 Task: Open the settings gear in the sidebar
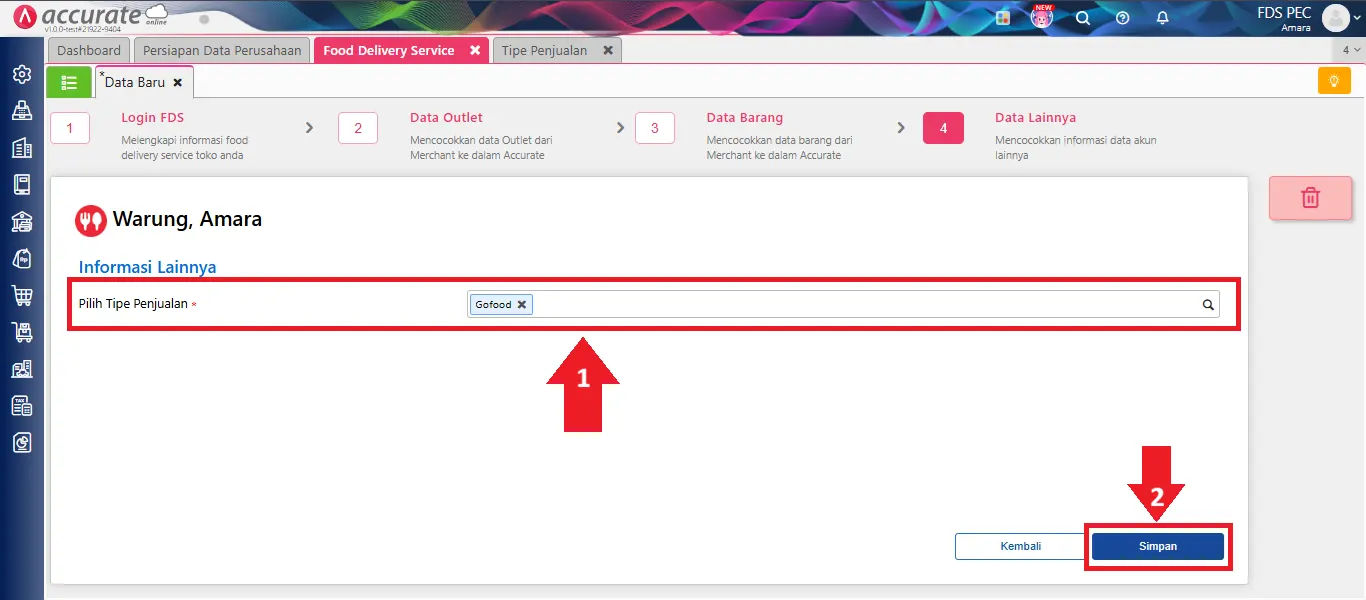[x=21, y=75]
